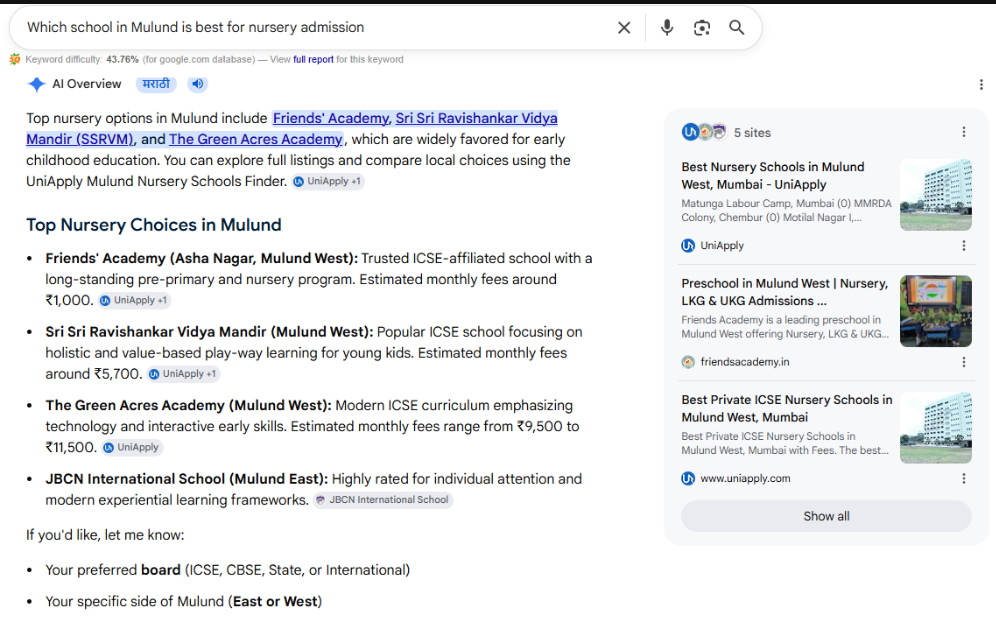This screenshot has width=996, height=618.
Task: Switch AI Overview language to मराठी
Action: point(156,84)
